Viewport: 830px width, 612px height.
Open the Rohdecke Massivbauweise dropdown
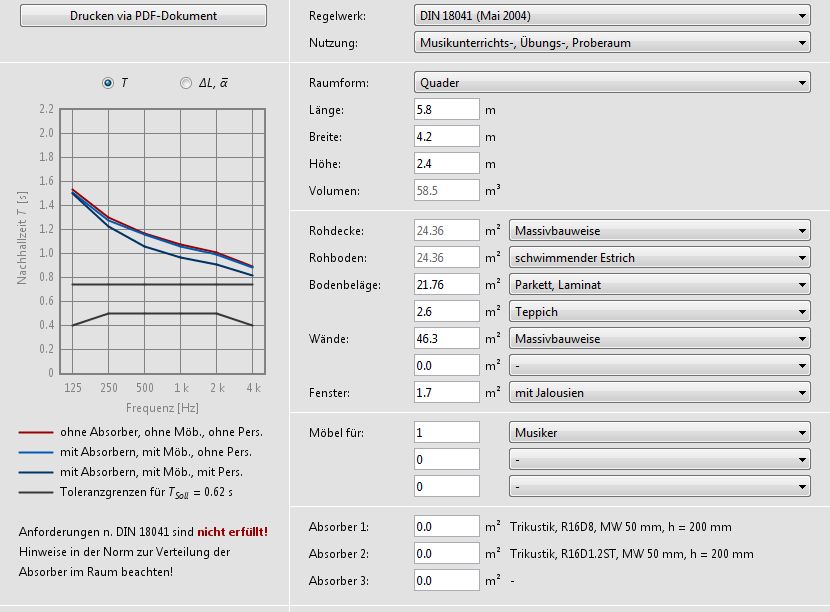[x=660, y=231]
